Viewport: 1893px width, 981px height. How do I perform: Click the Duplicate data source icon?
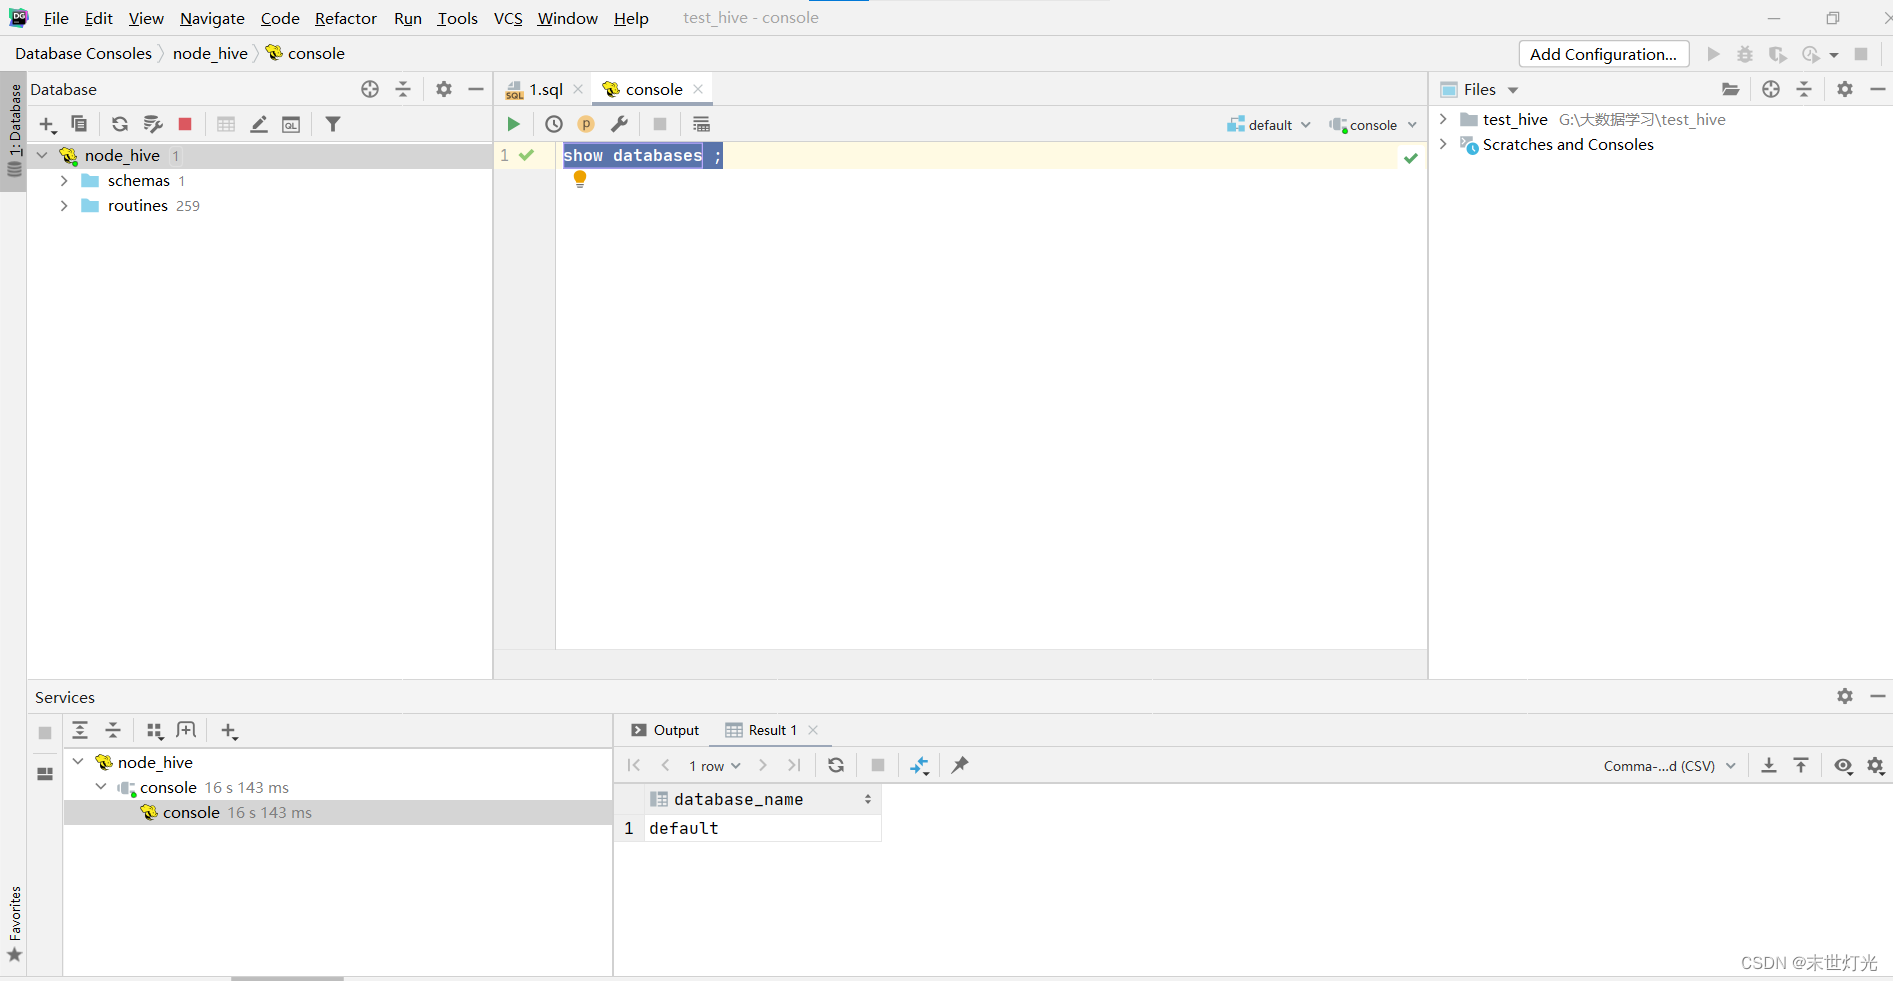79,124
